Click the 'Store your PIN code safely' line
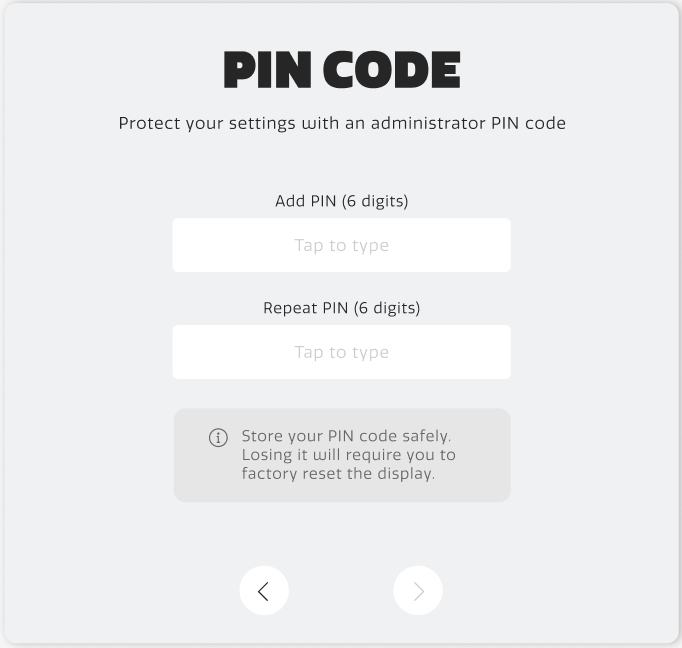This screenshot has height=648, width=682. point(346,437)
